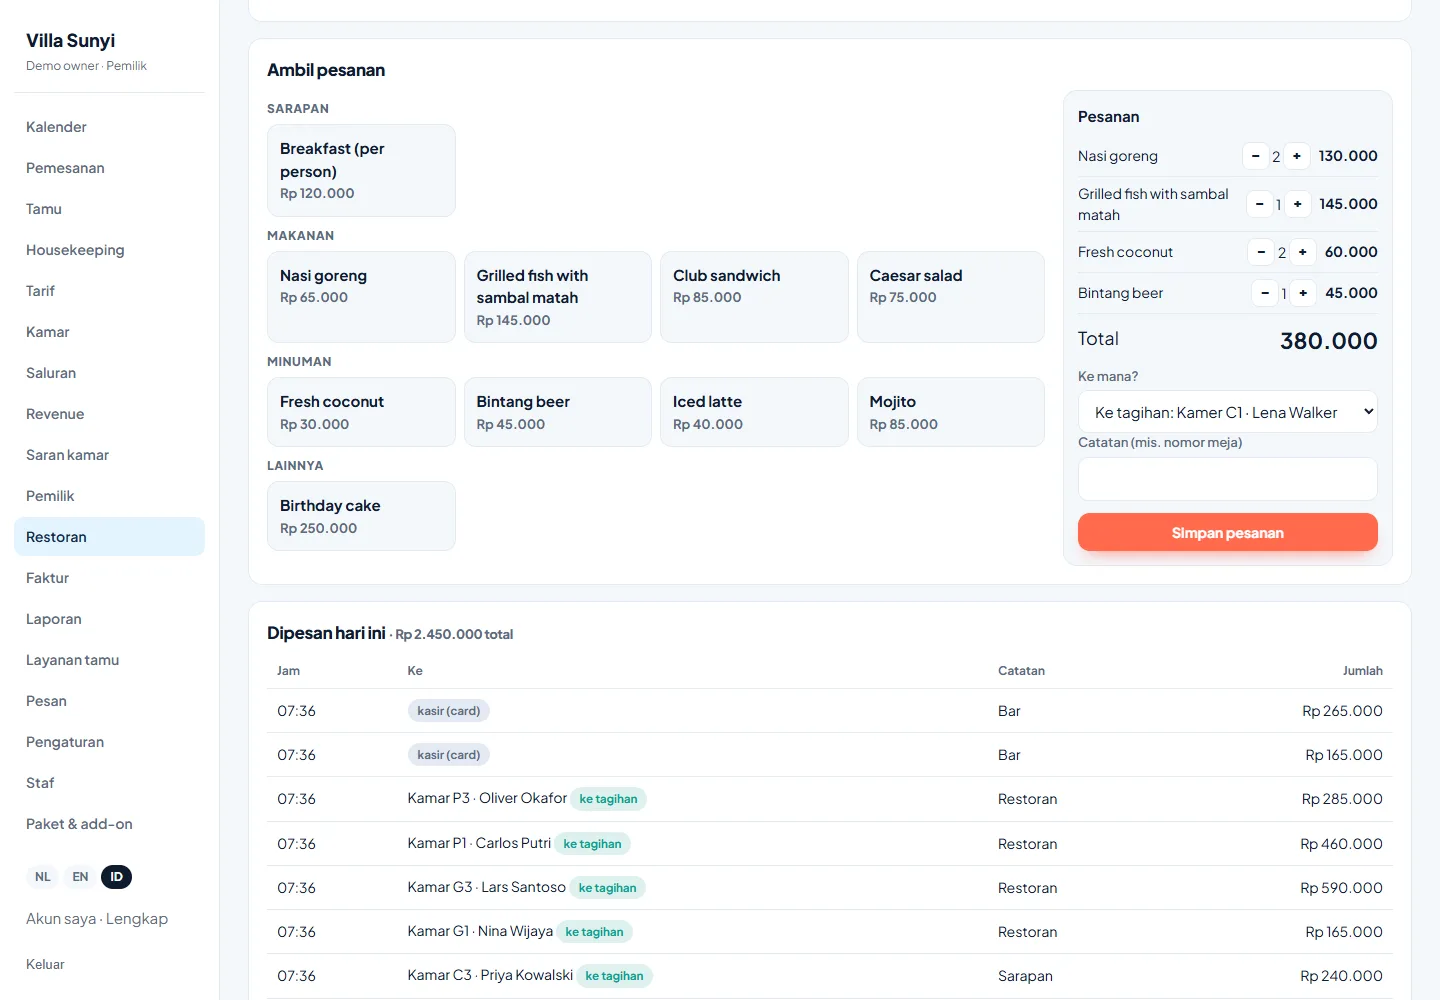Add Nasi goreng menu item
1440x1000 pixels.
point(361,297)
